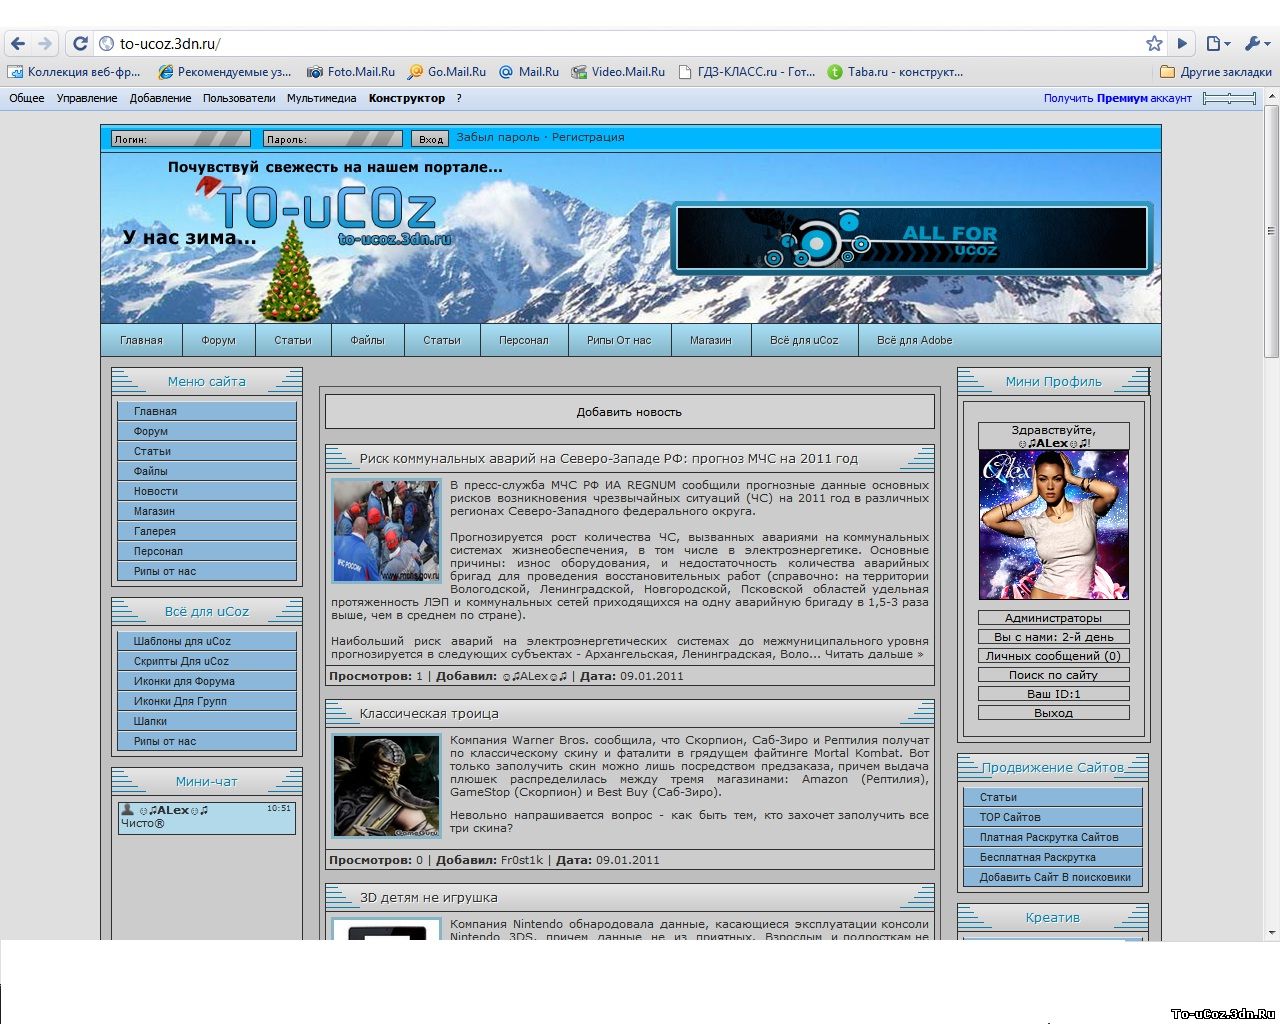Viewport: 1280px width, 1024px height.
Task: Open Mail.Ru bookmark
Action: pos(529,72)
